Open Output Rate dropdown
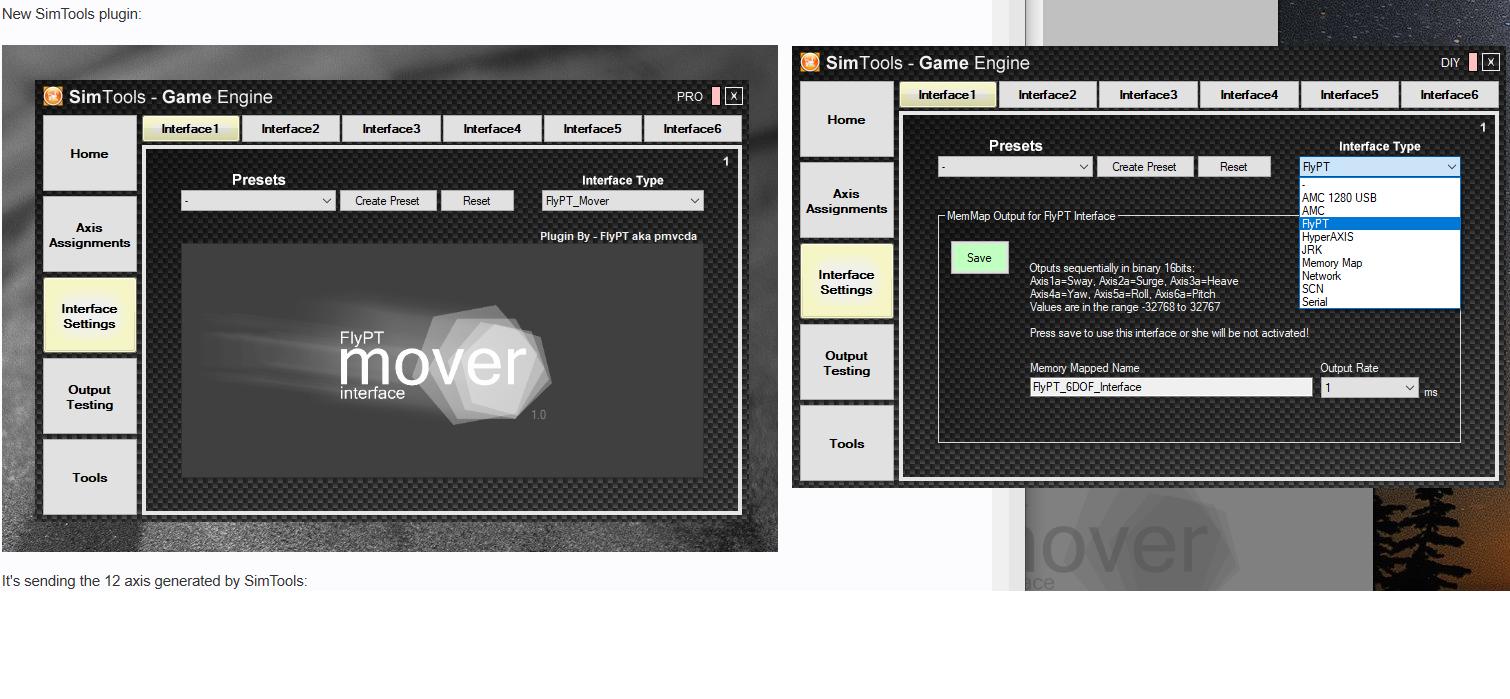Viewport: 1510px width, 699px height. click(x=1370, y=387)
